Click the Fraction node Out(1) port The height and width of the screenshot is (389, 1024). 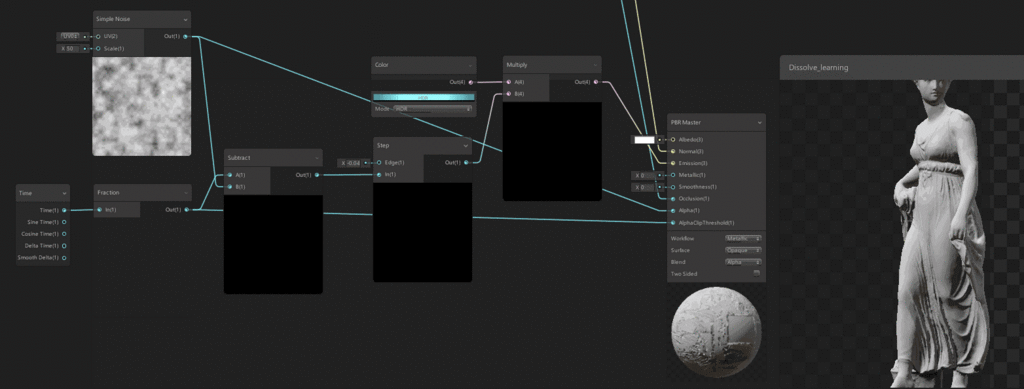186,210
